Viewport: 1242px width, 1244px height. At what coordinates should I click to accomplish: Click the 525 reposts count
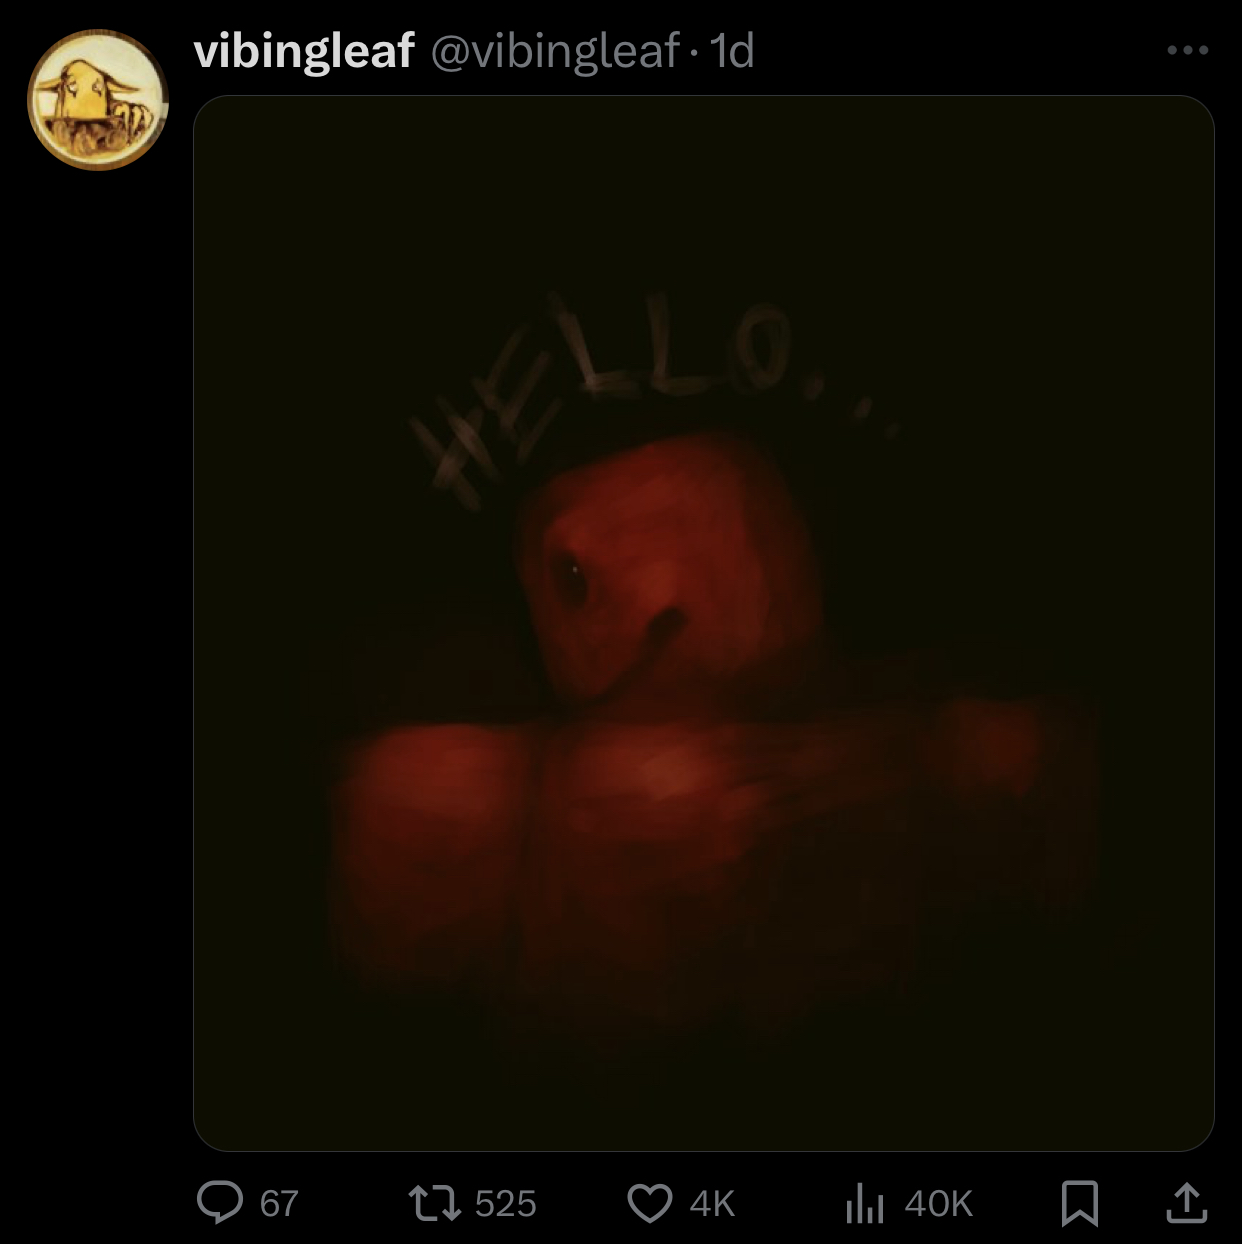click(506, 1203)
